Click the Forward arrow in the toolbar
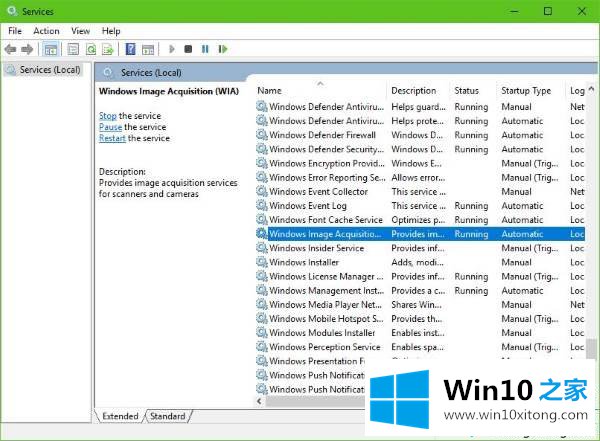The image size is (600, 441). 27,49
